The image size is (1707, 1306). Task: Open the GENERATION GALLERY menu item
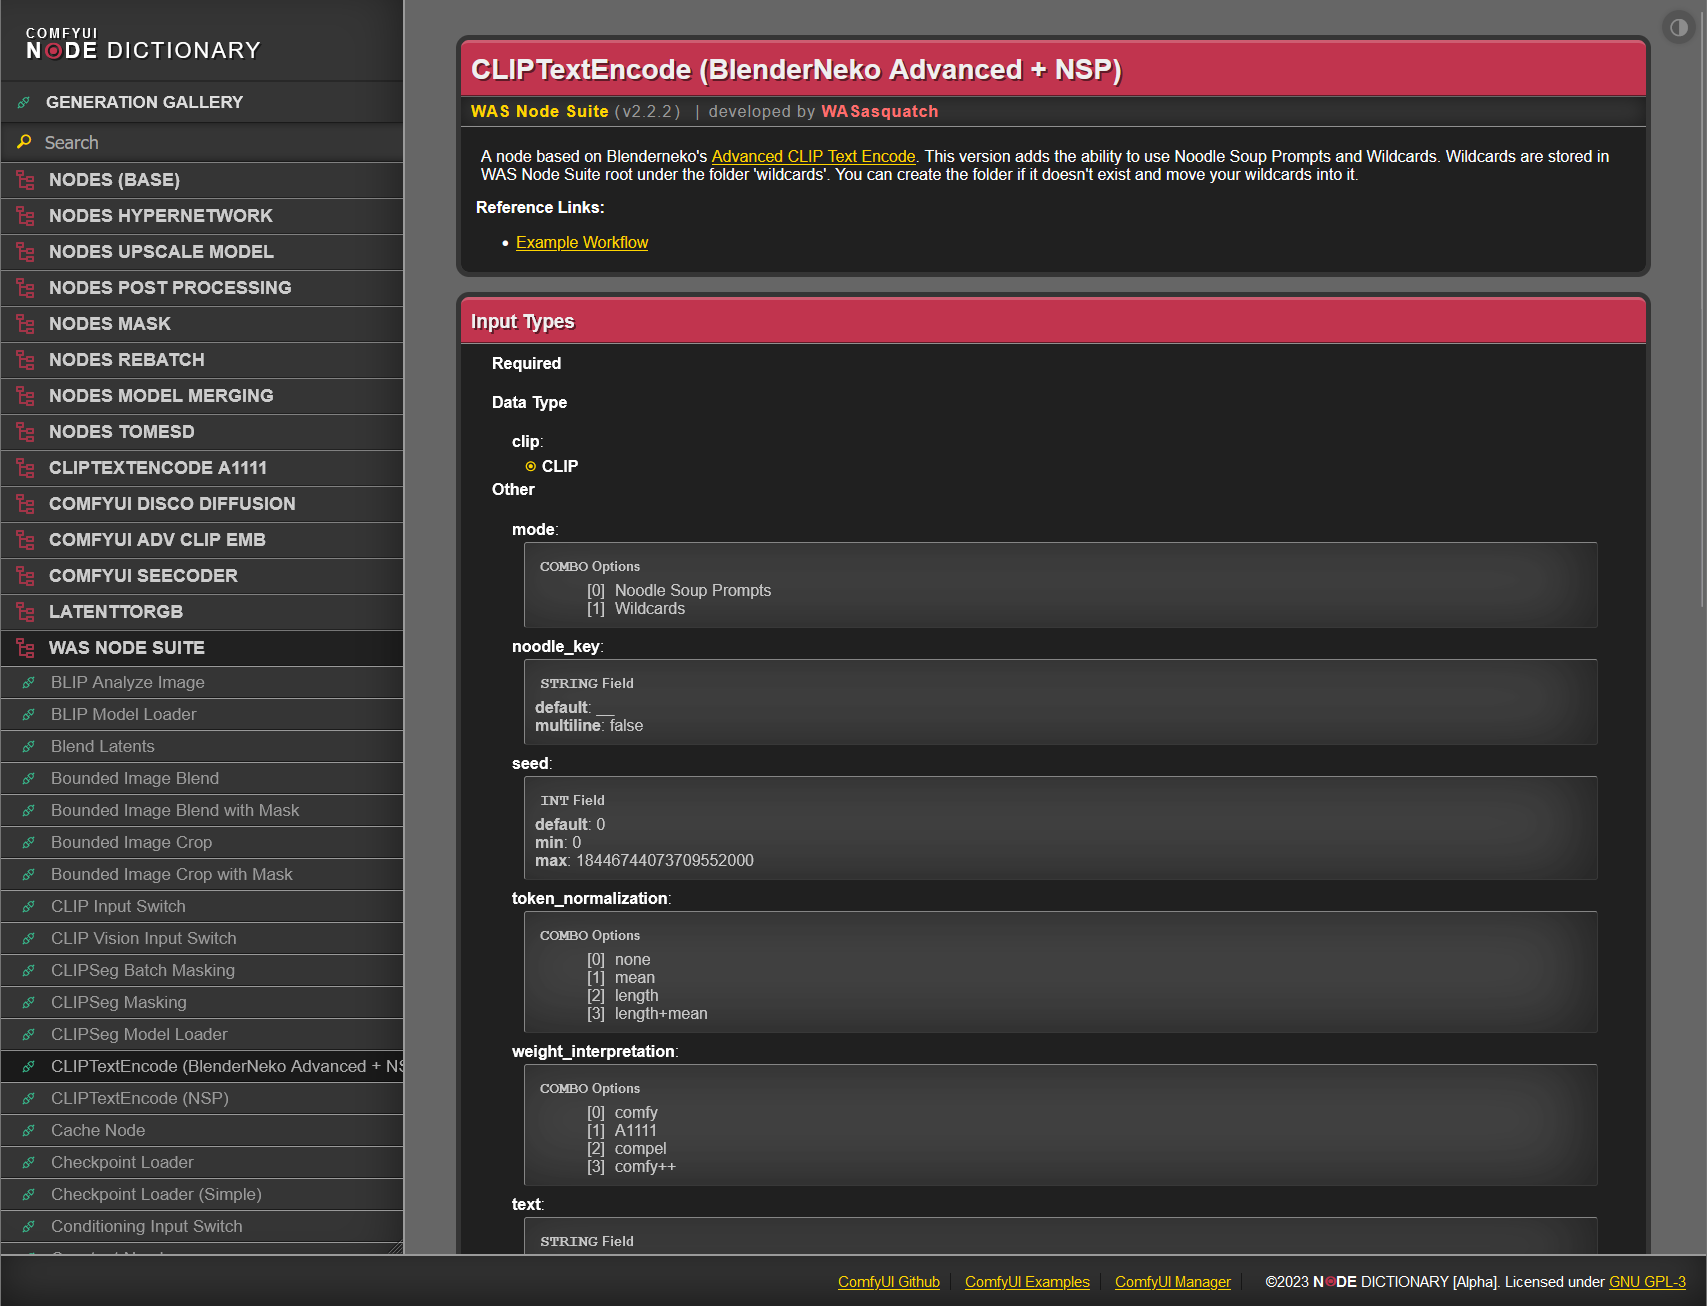click(x=202, y=102)
